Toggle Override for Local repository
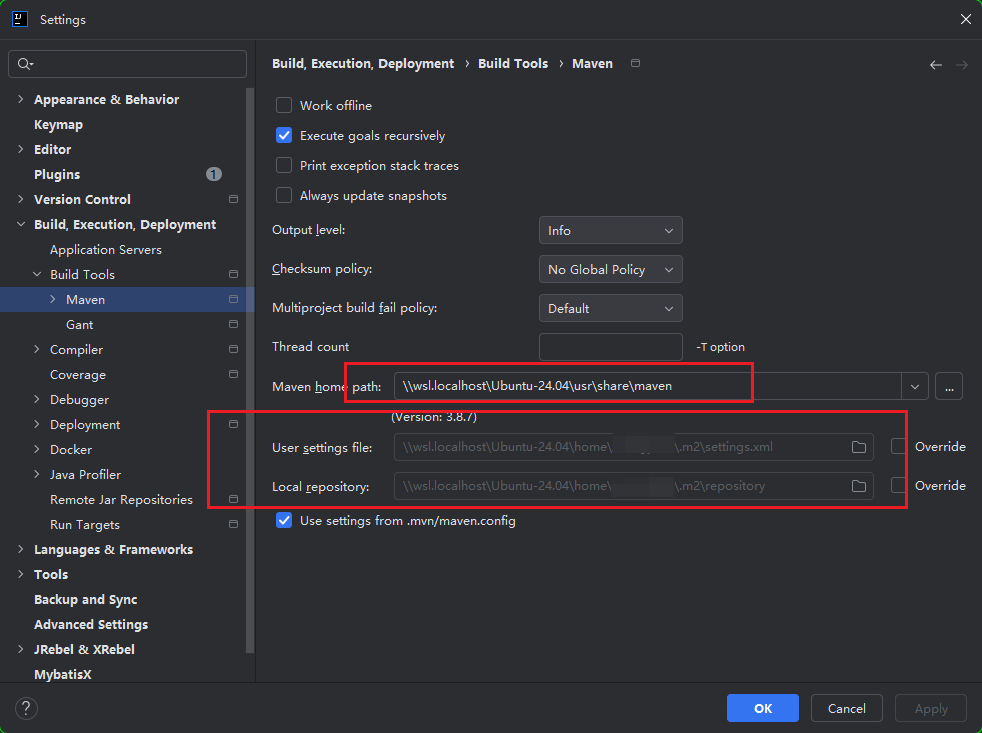Viewport: 982px width, 733px height. pyautogui.click(x=899, y=486)
